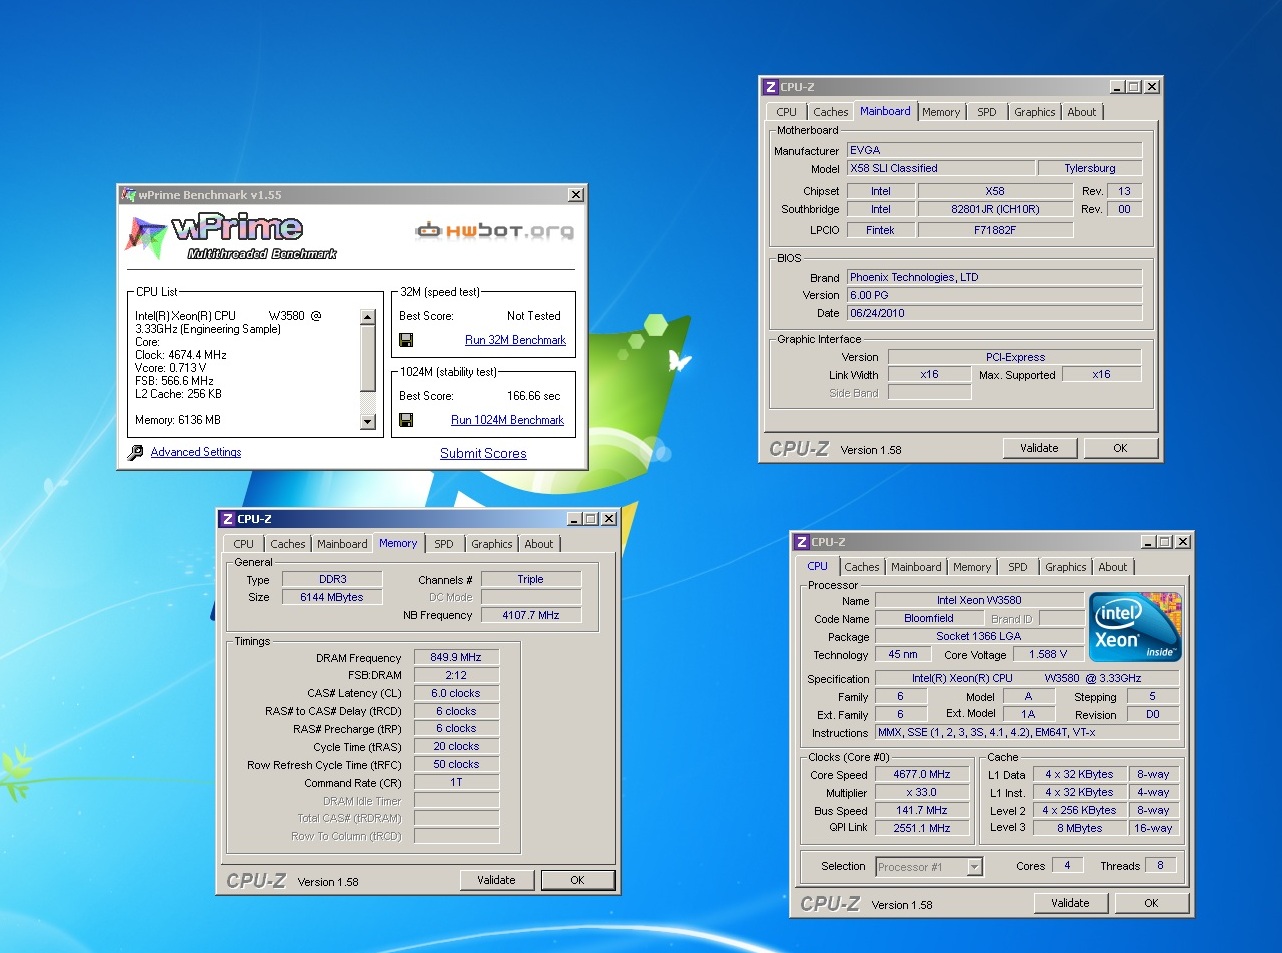Click the 'Not Tested' 32M best score text
Image resolution: width=1282 pixels, height=953 pixels.
(533, 316)
